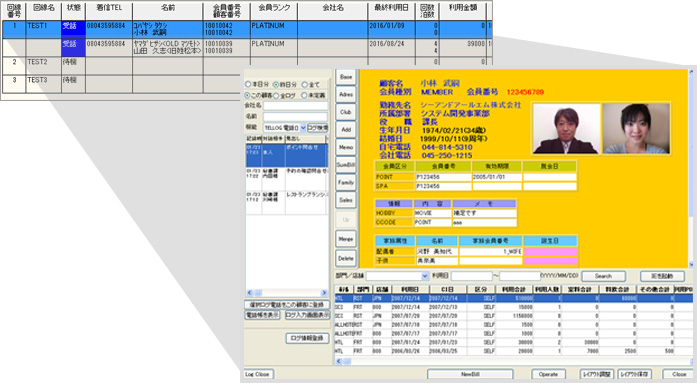The image size is (697, 383).
Task: Select the TEST2 line row
Action: [x=246, y=62]
